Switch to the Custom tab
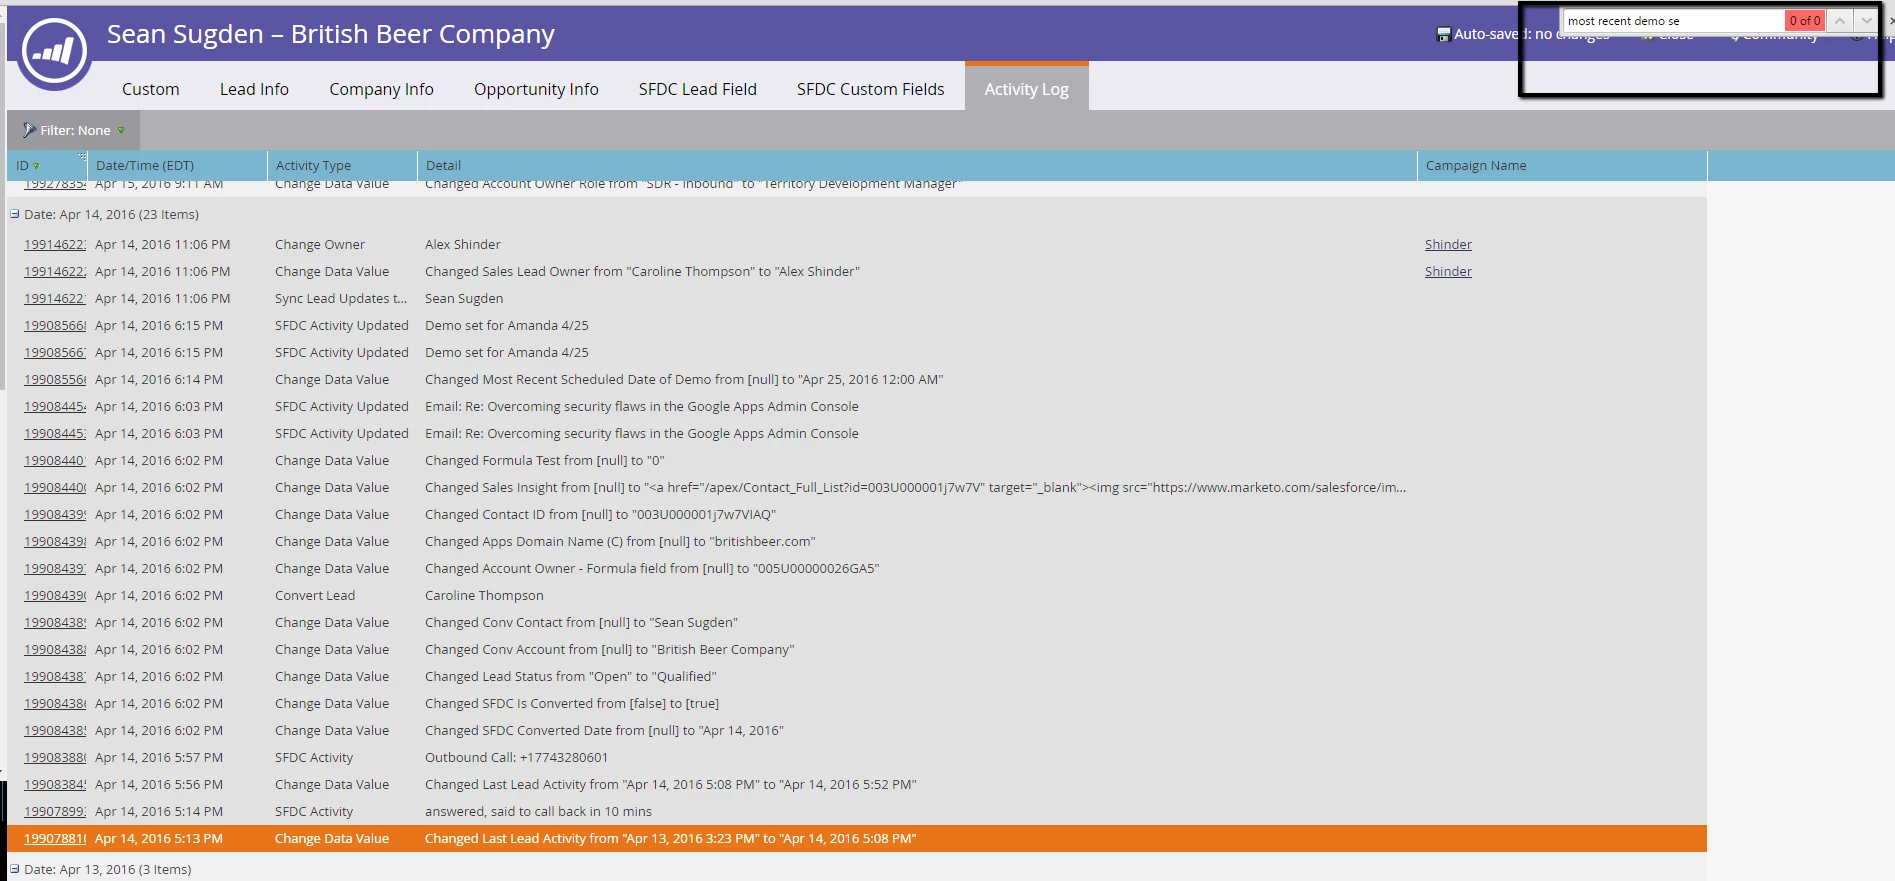Viewport: 1895px width, 881px height. 151,89
